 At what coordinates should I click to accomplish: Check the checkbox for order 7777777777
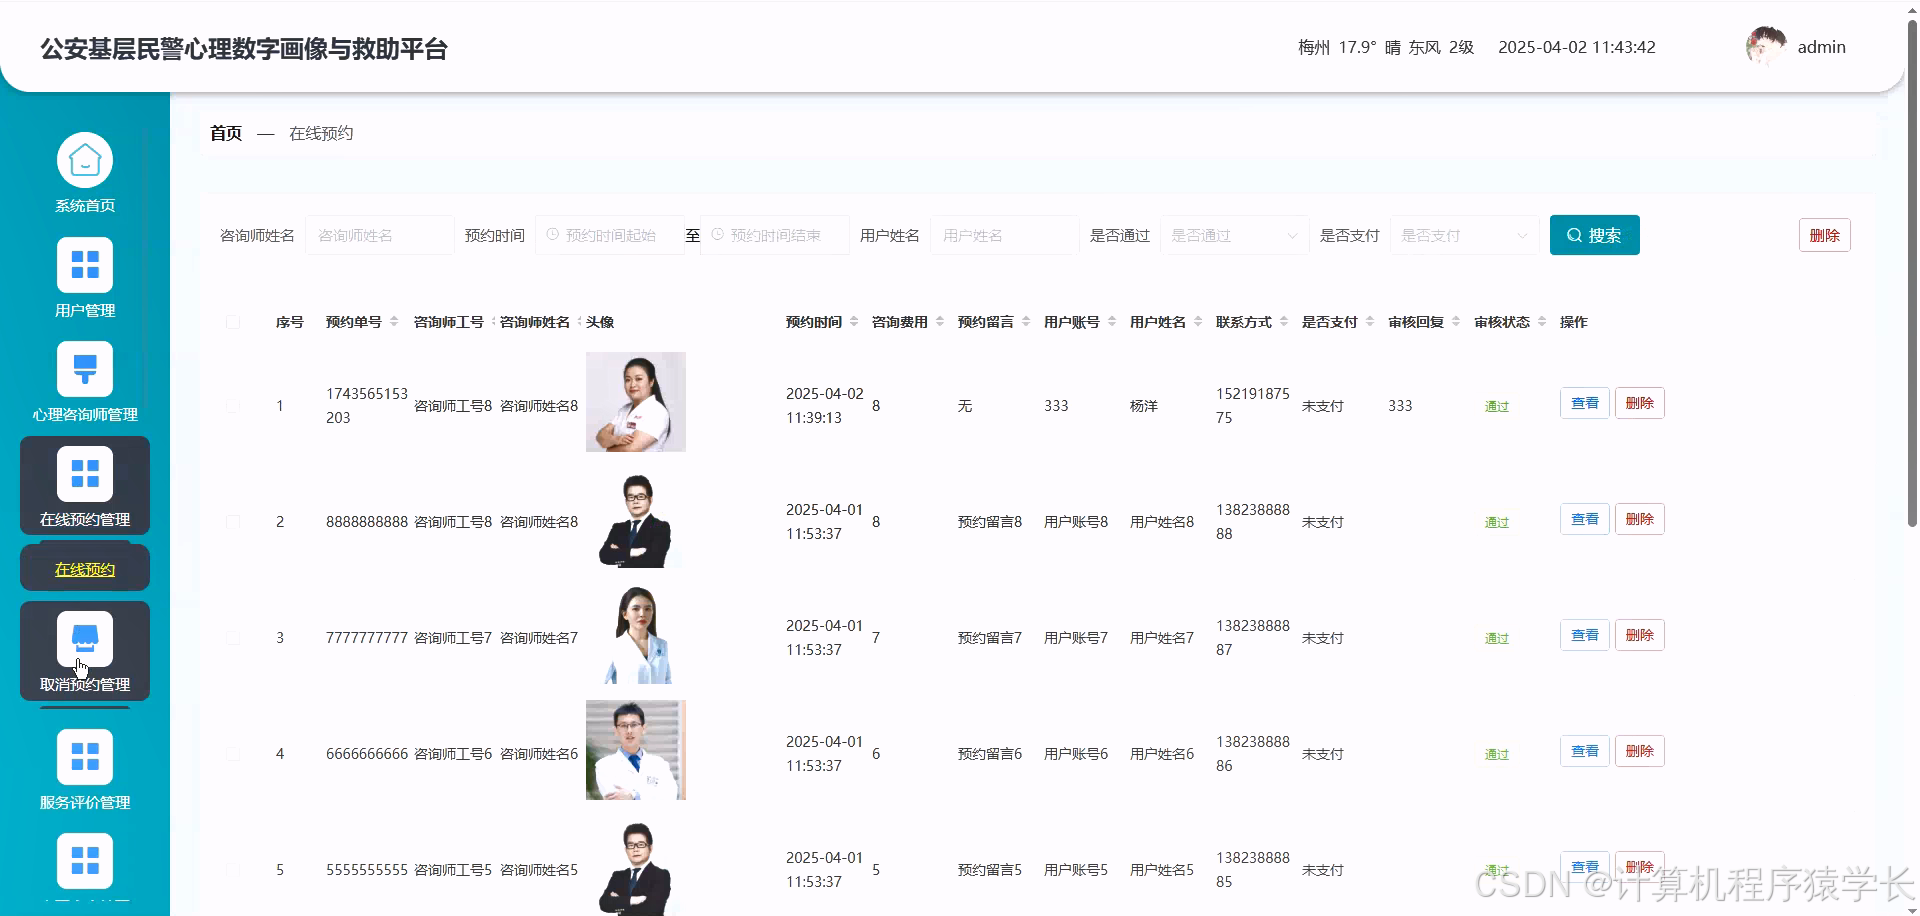pos(233,638)
